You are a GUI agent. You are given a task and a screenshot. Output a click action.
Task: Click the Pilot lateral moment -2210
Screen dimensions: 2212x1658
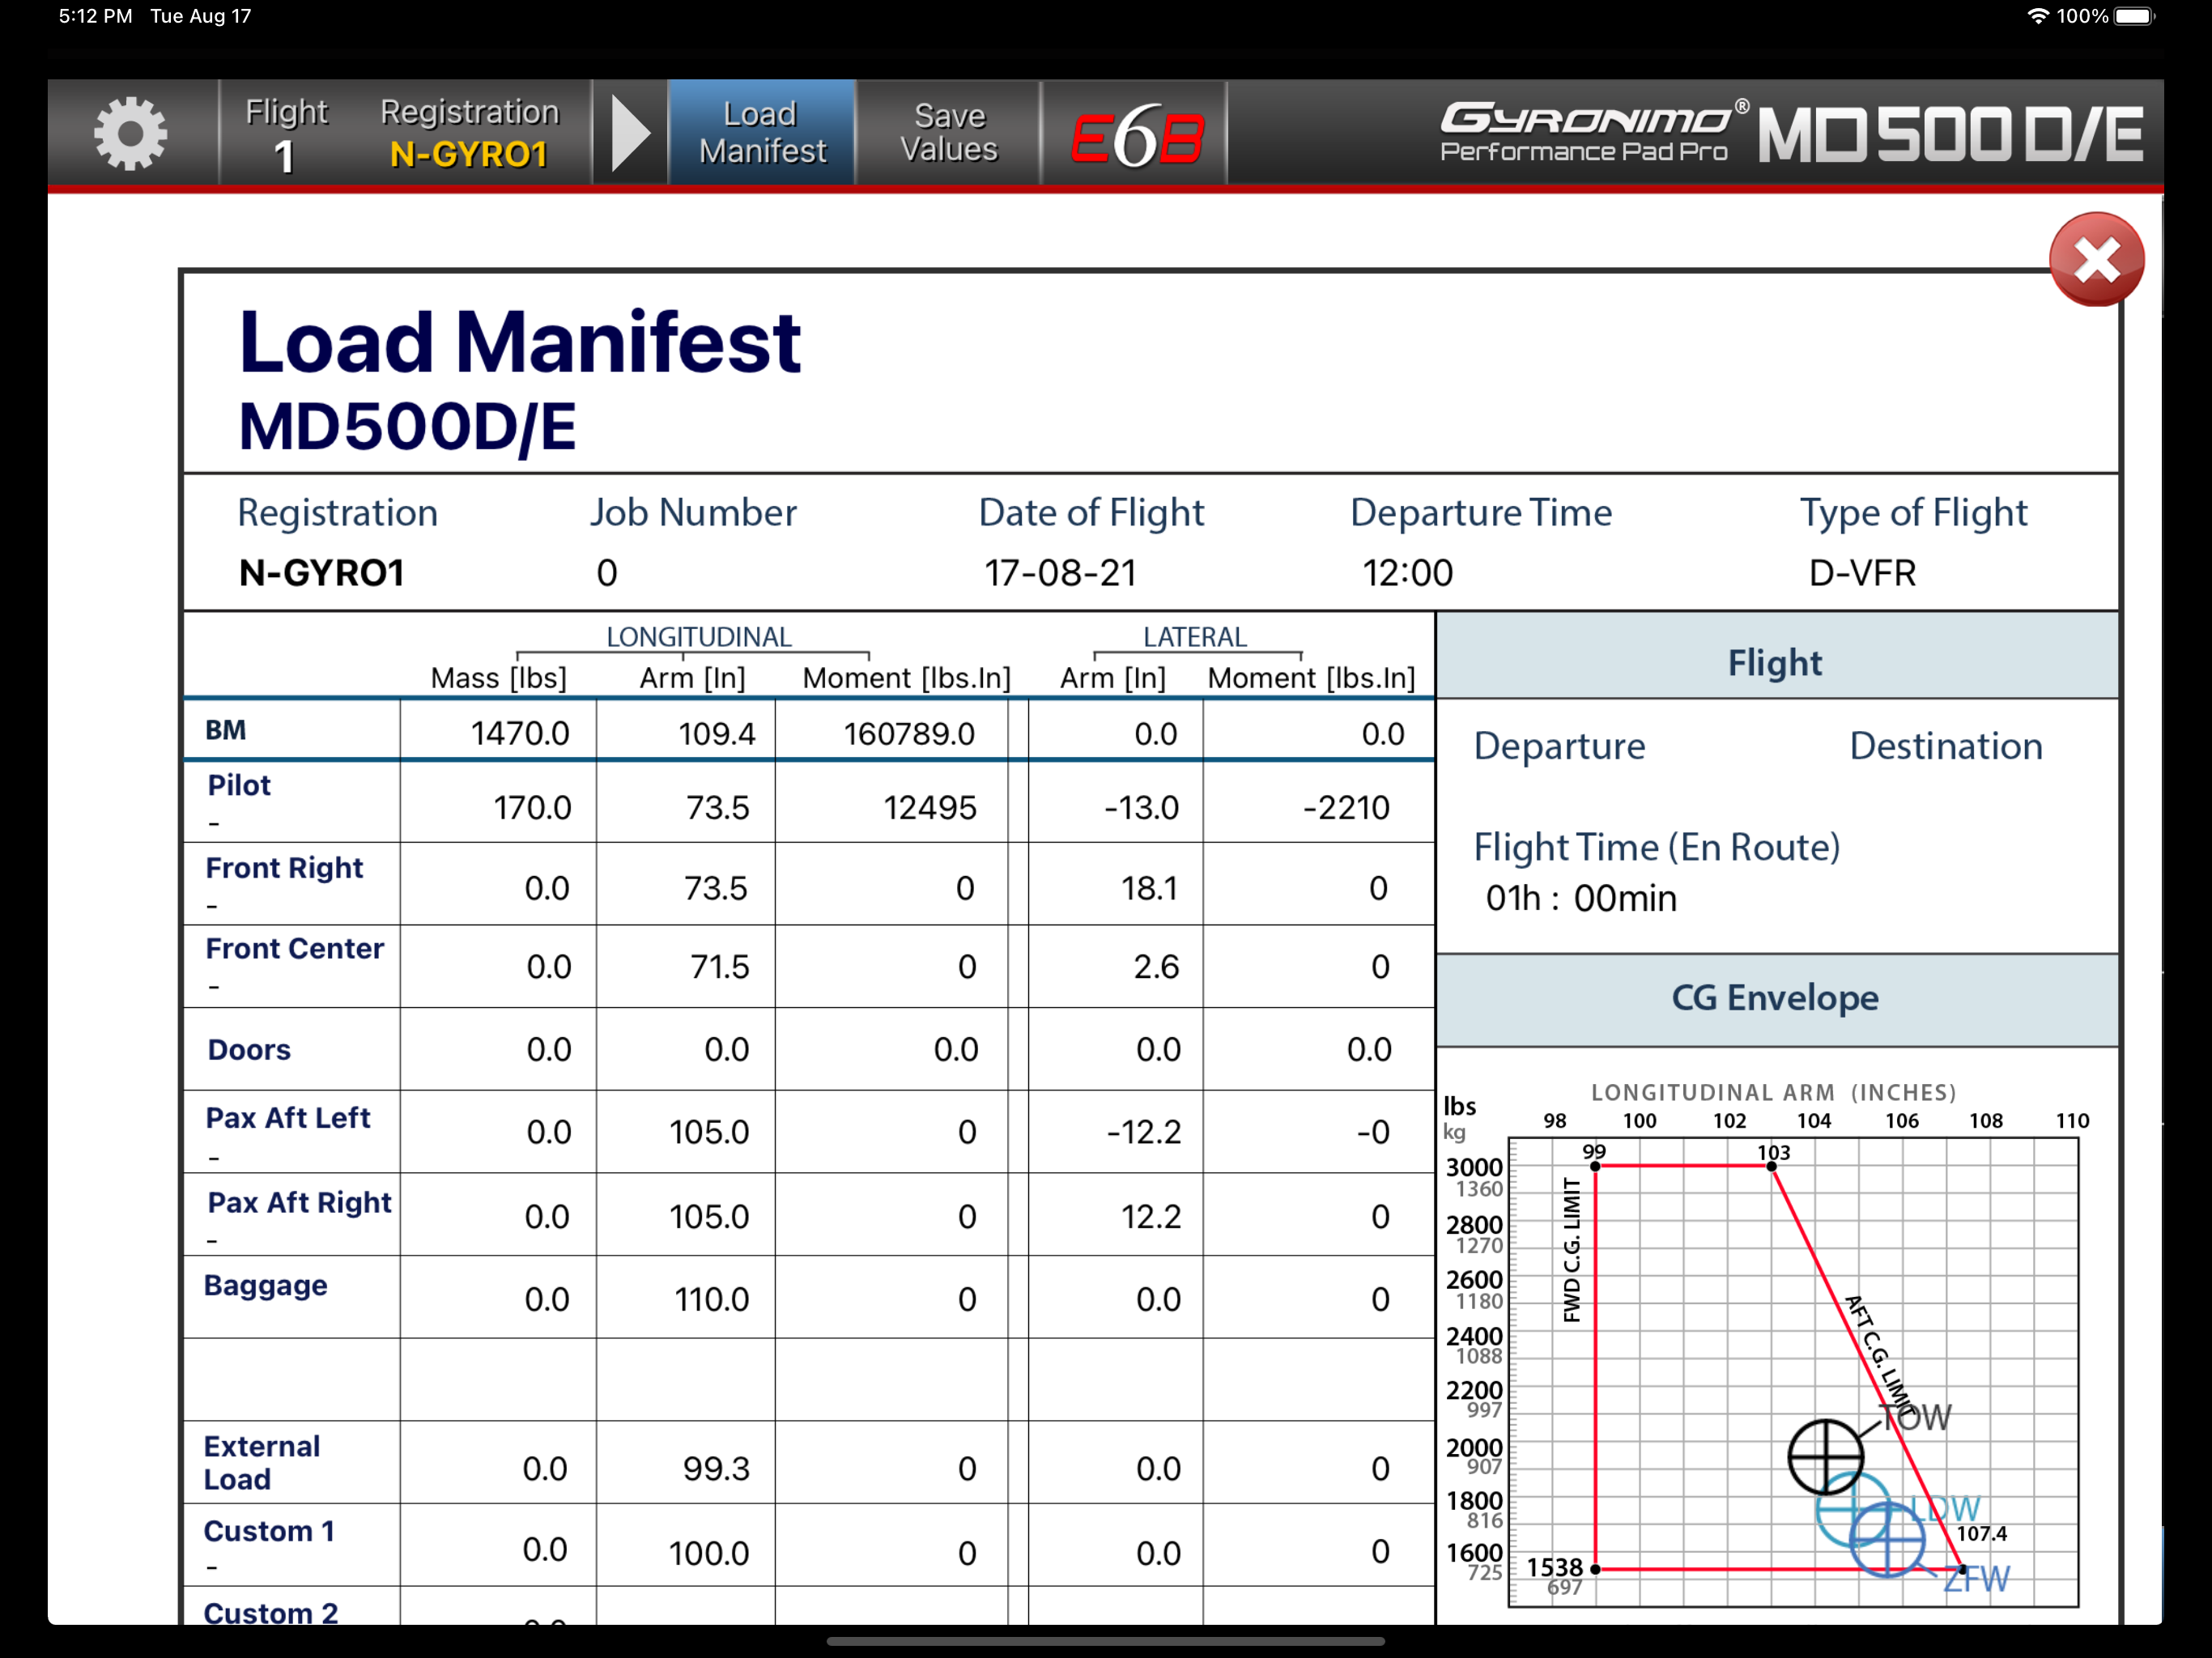(x=1346, y=807)
